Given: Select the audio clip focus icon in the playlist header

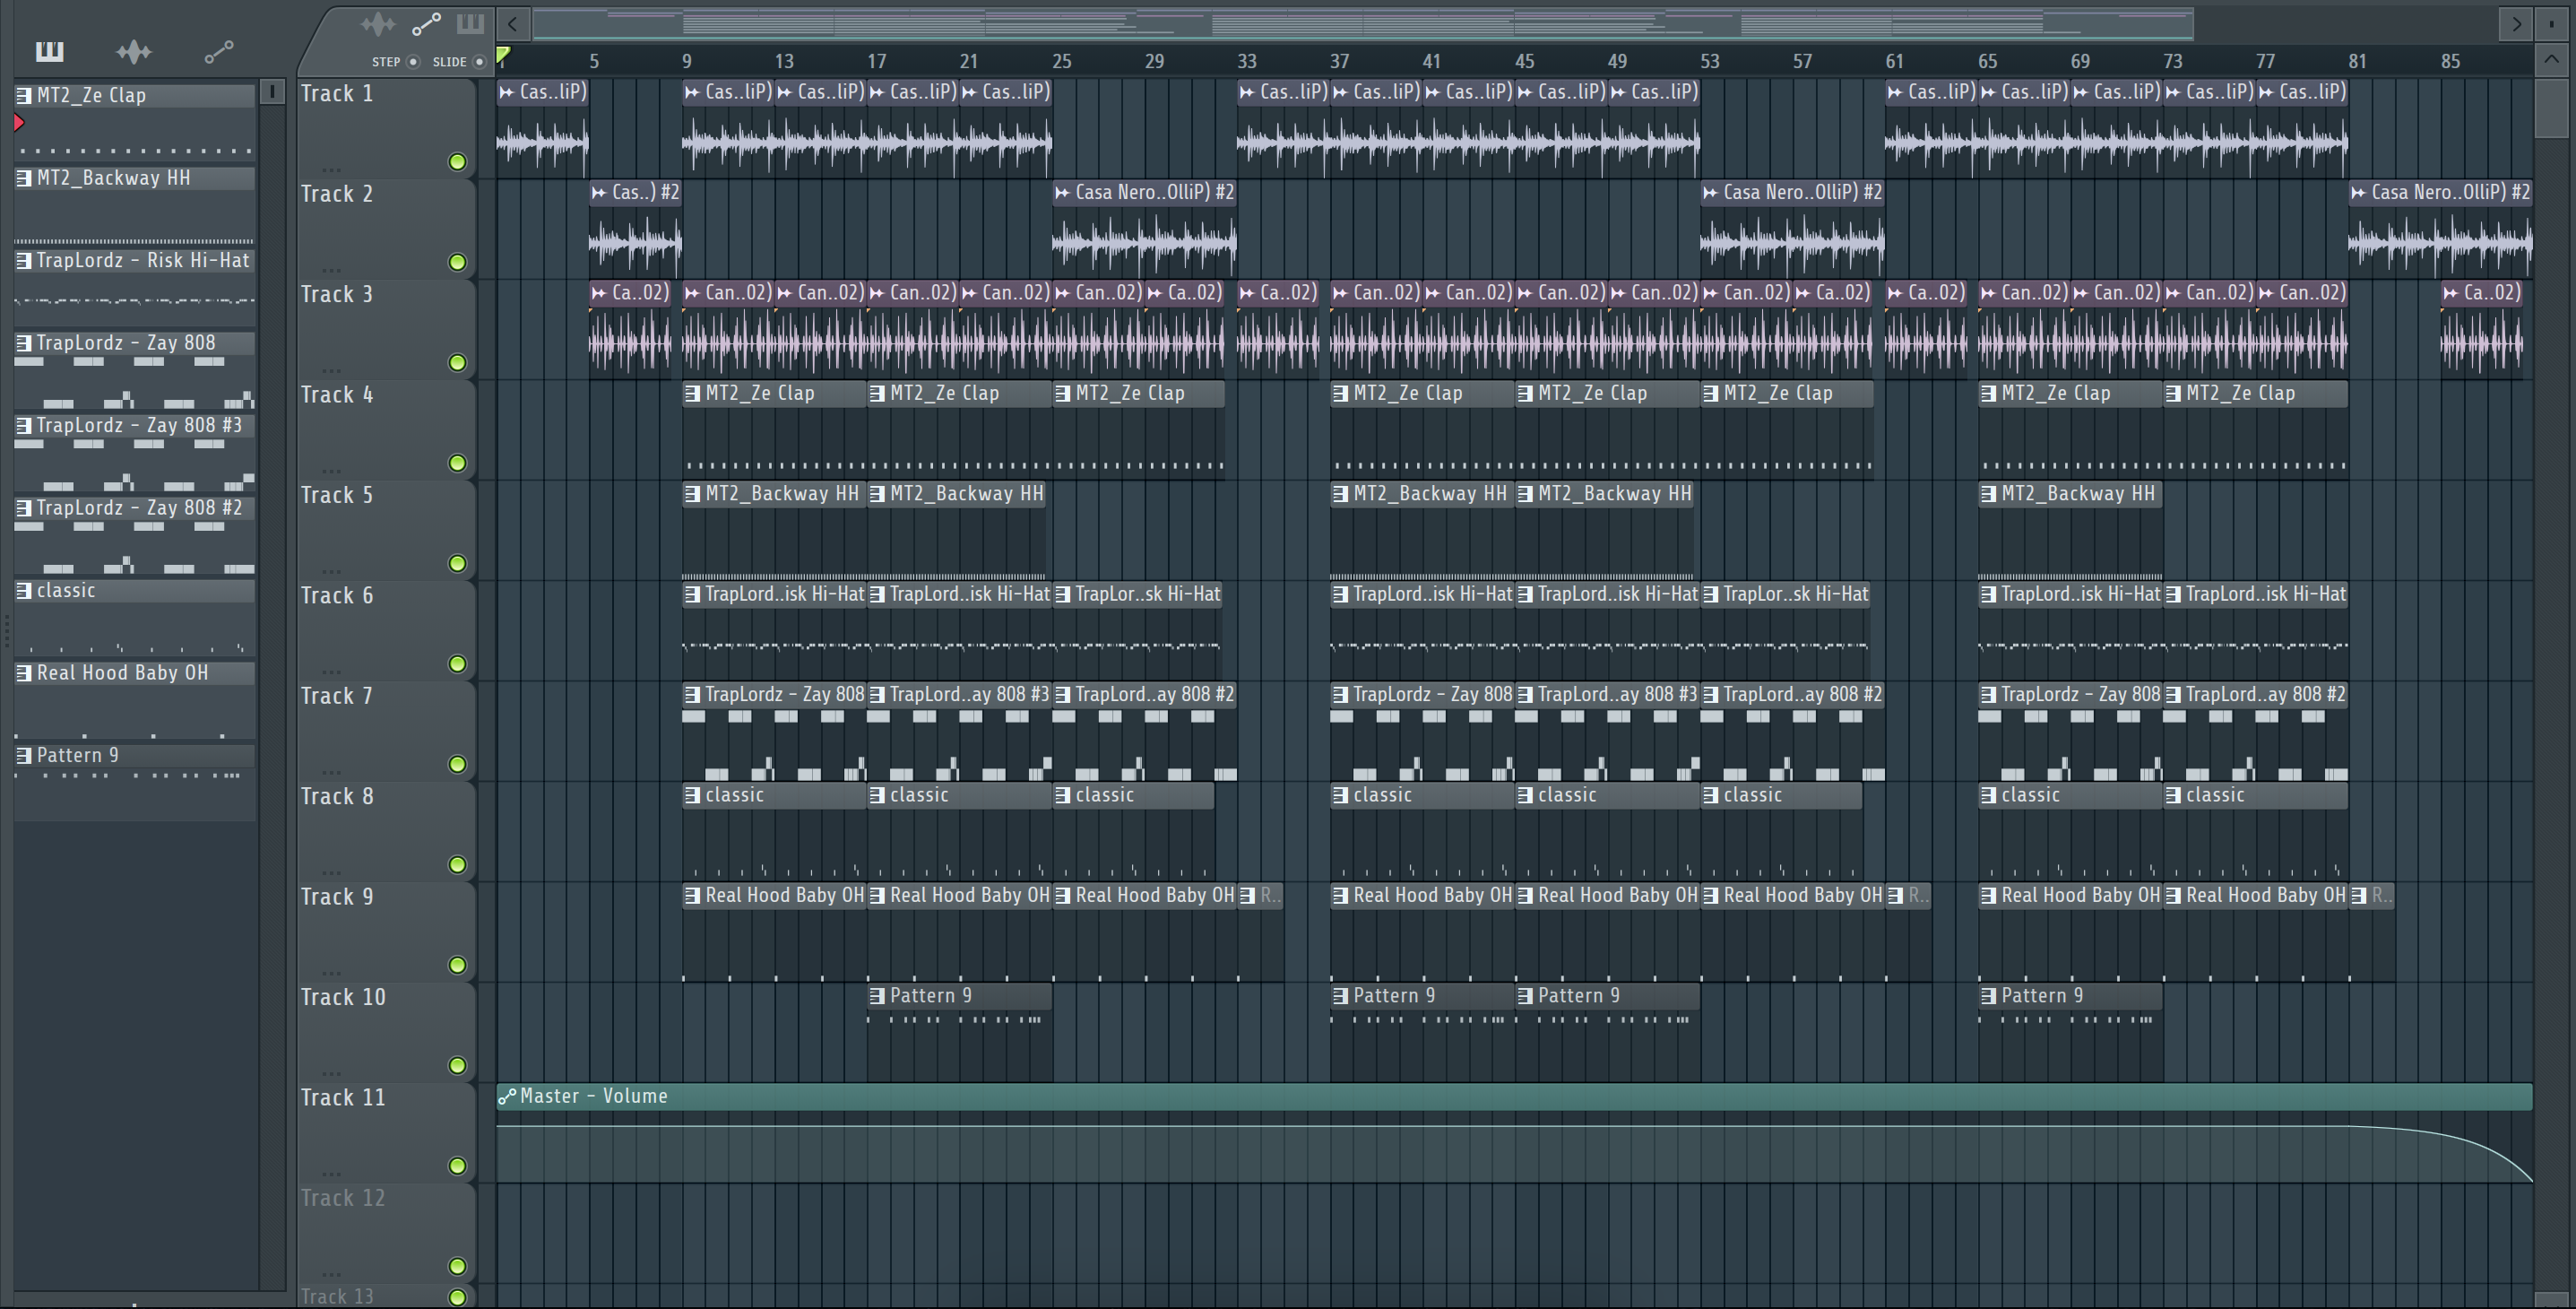Looking at the screenshot, I should 378,24.
